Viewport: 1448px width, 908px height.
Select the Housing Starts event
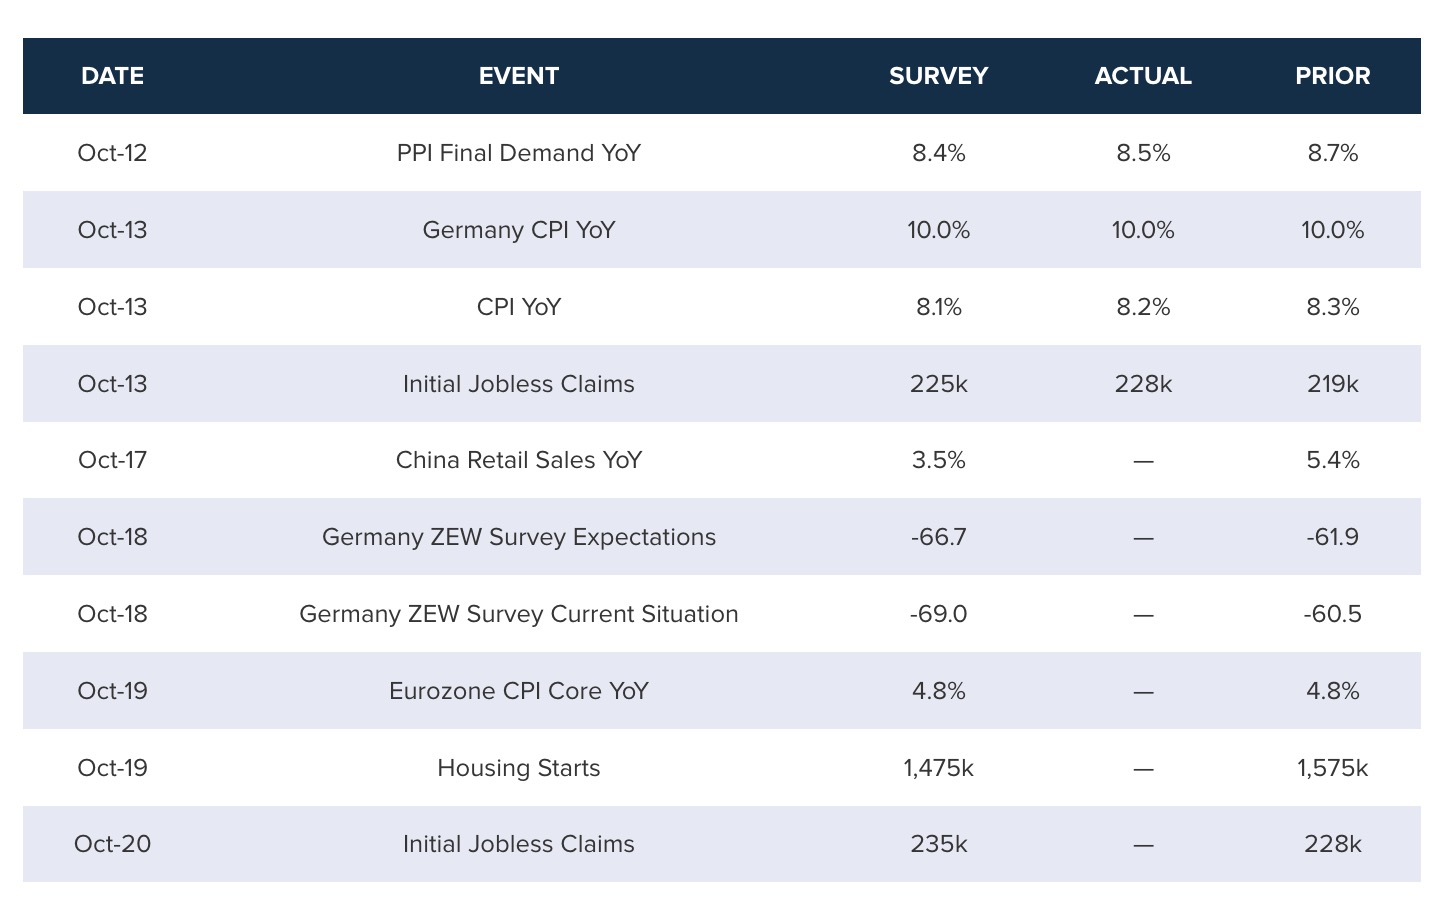tap(518, 768)
